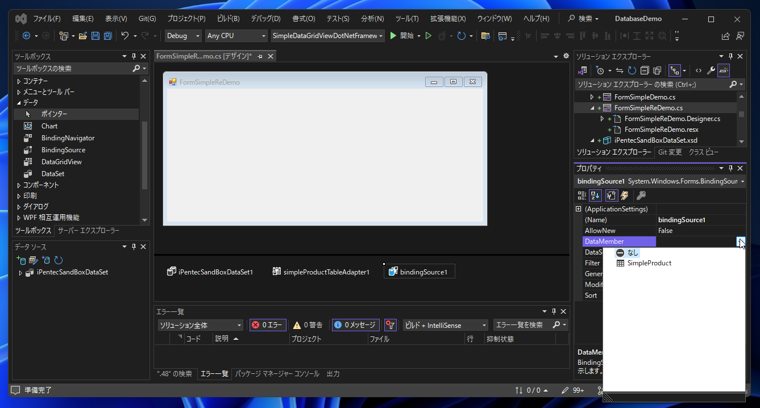Click the blue restart circular arrow icon
This screenshot has height=408, width=760.
pos(461,36)
